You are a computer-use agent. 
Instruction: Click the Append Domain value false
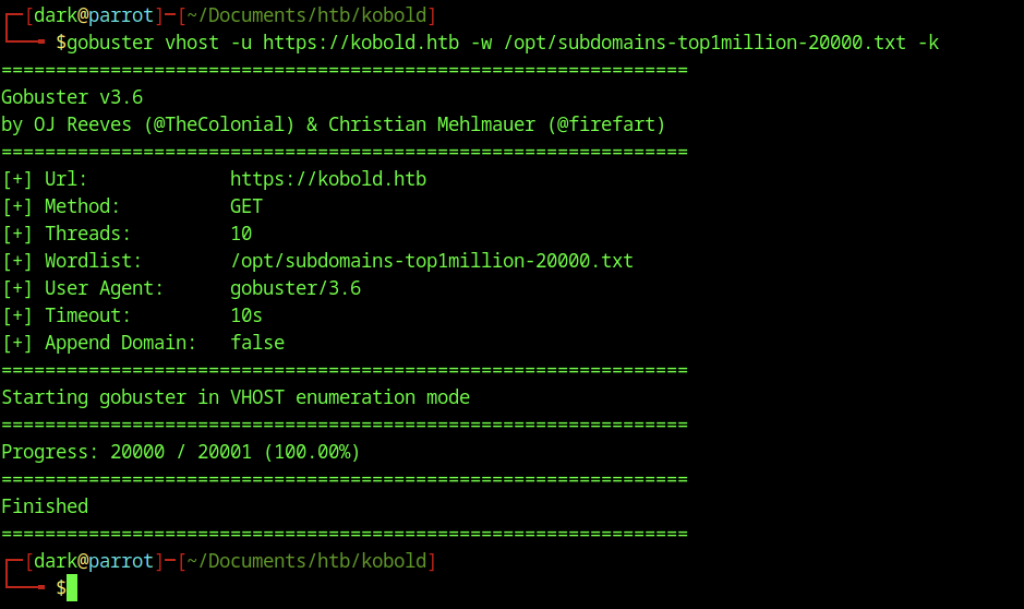(257, 343)
